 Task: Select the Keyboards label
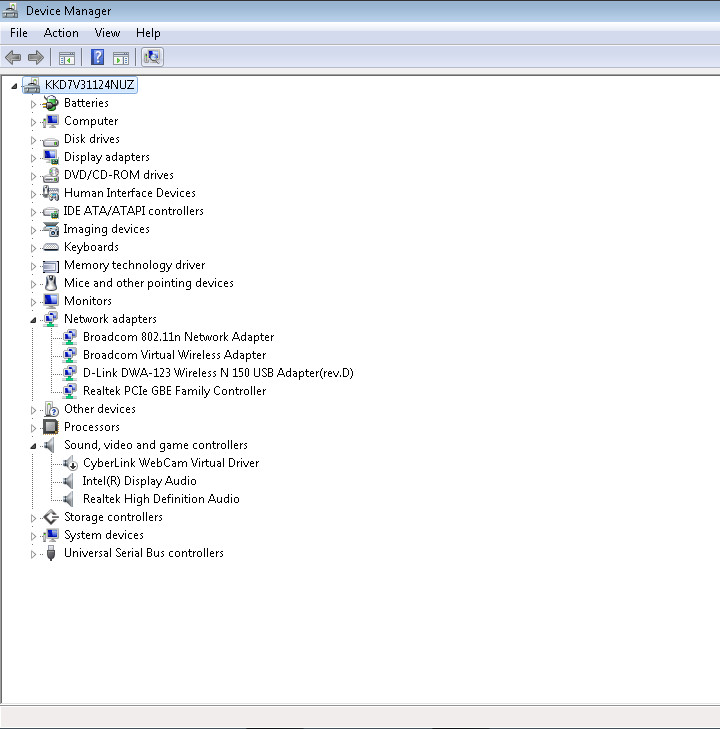(91, 247)
